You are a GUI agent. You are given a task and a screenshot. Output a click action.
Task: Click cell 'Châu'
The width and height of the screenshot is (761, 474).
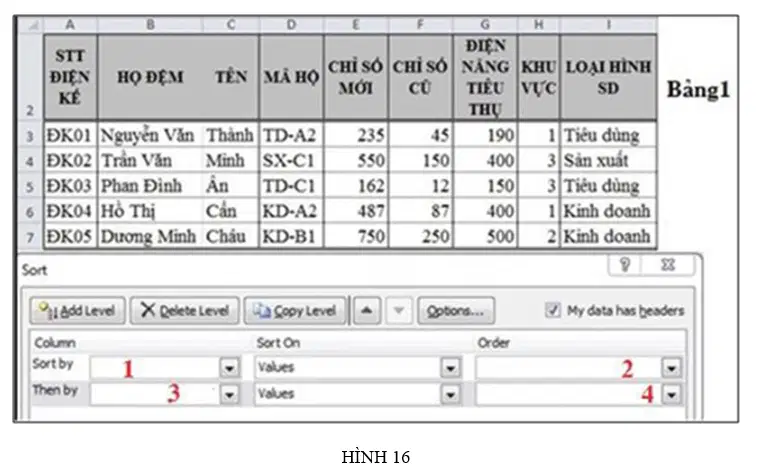tap(231, 237)
